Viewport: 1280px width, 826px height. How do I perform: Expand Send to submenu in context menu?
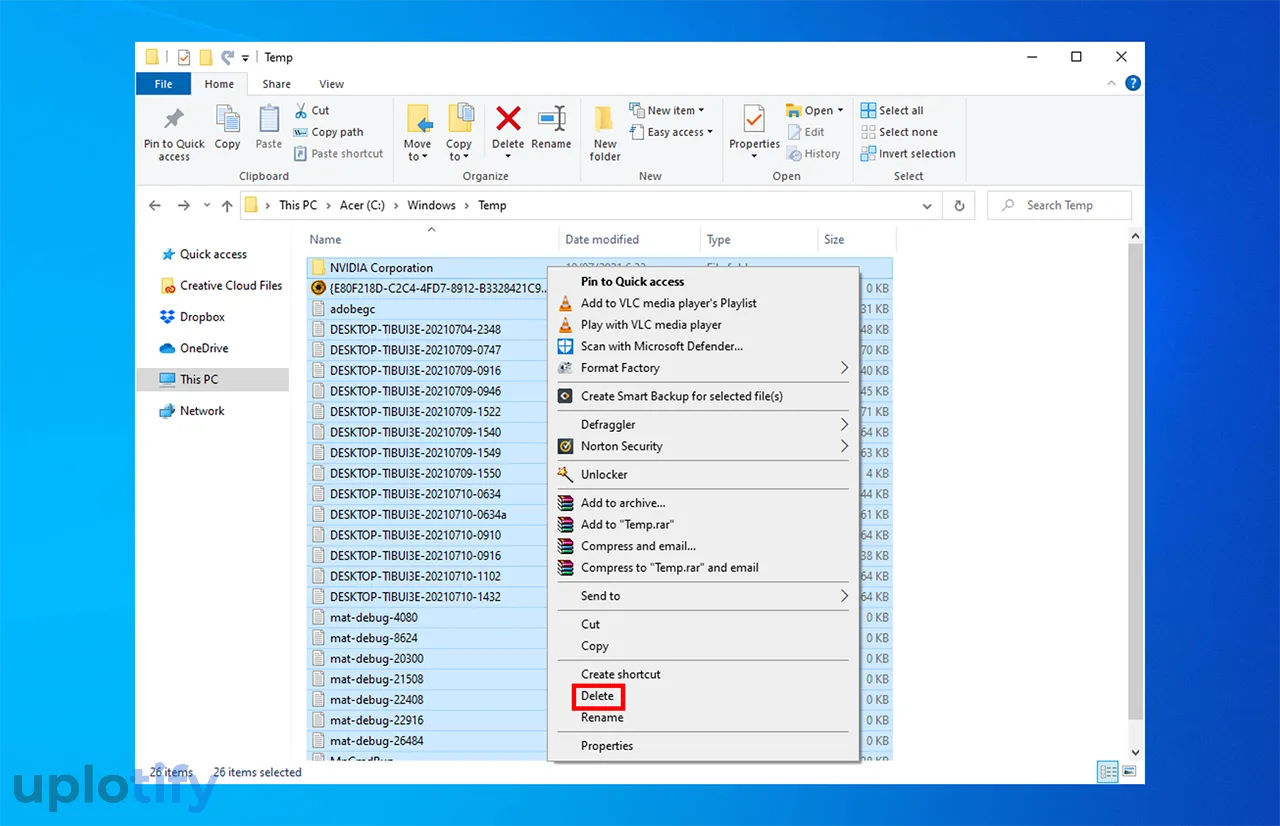(844, 596)
